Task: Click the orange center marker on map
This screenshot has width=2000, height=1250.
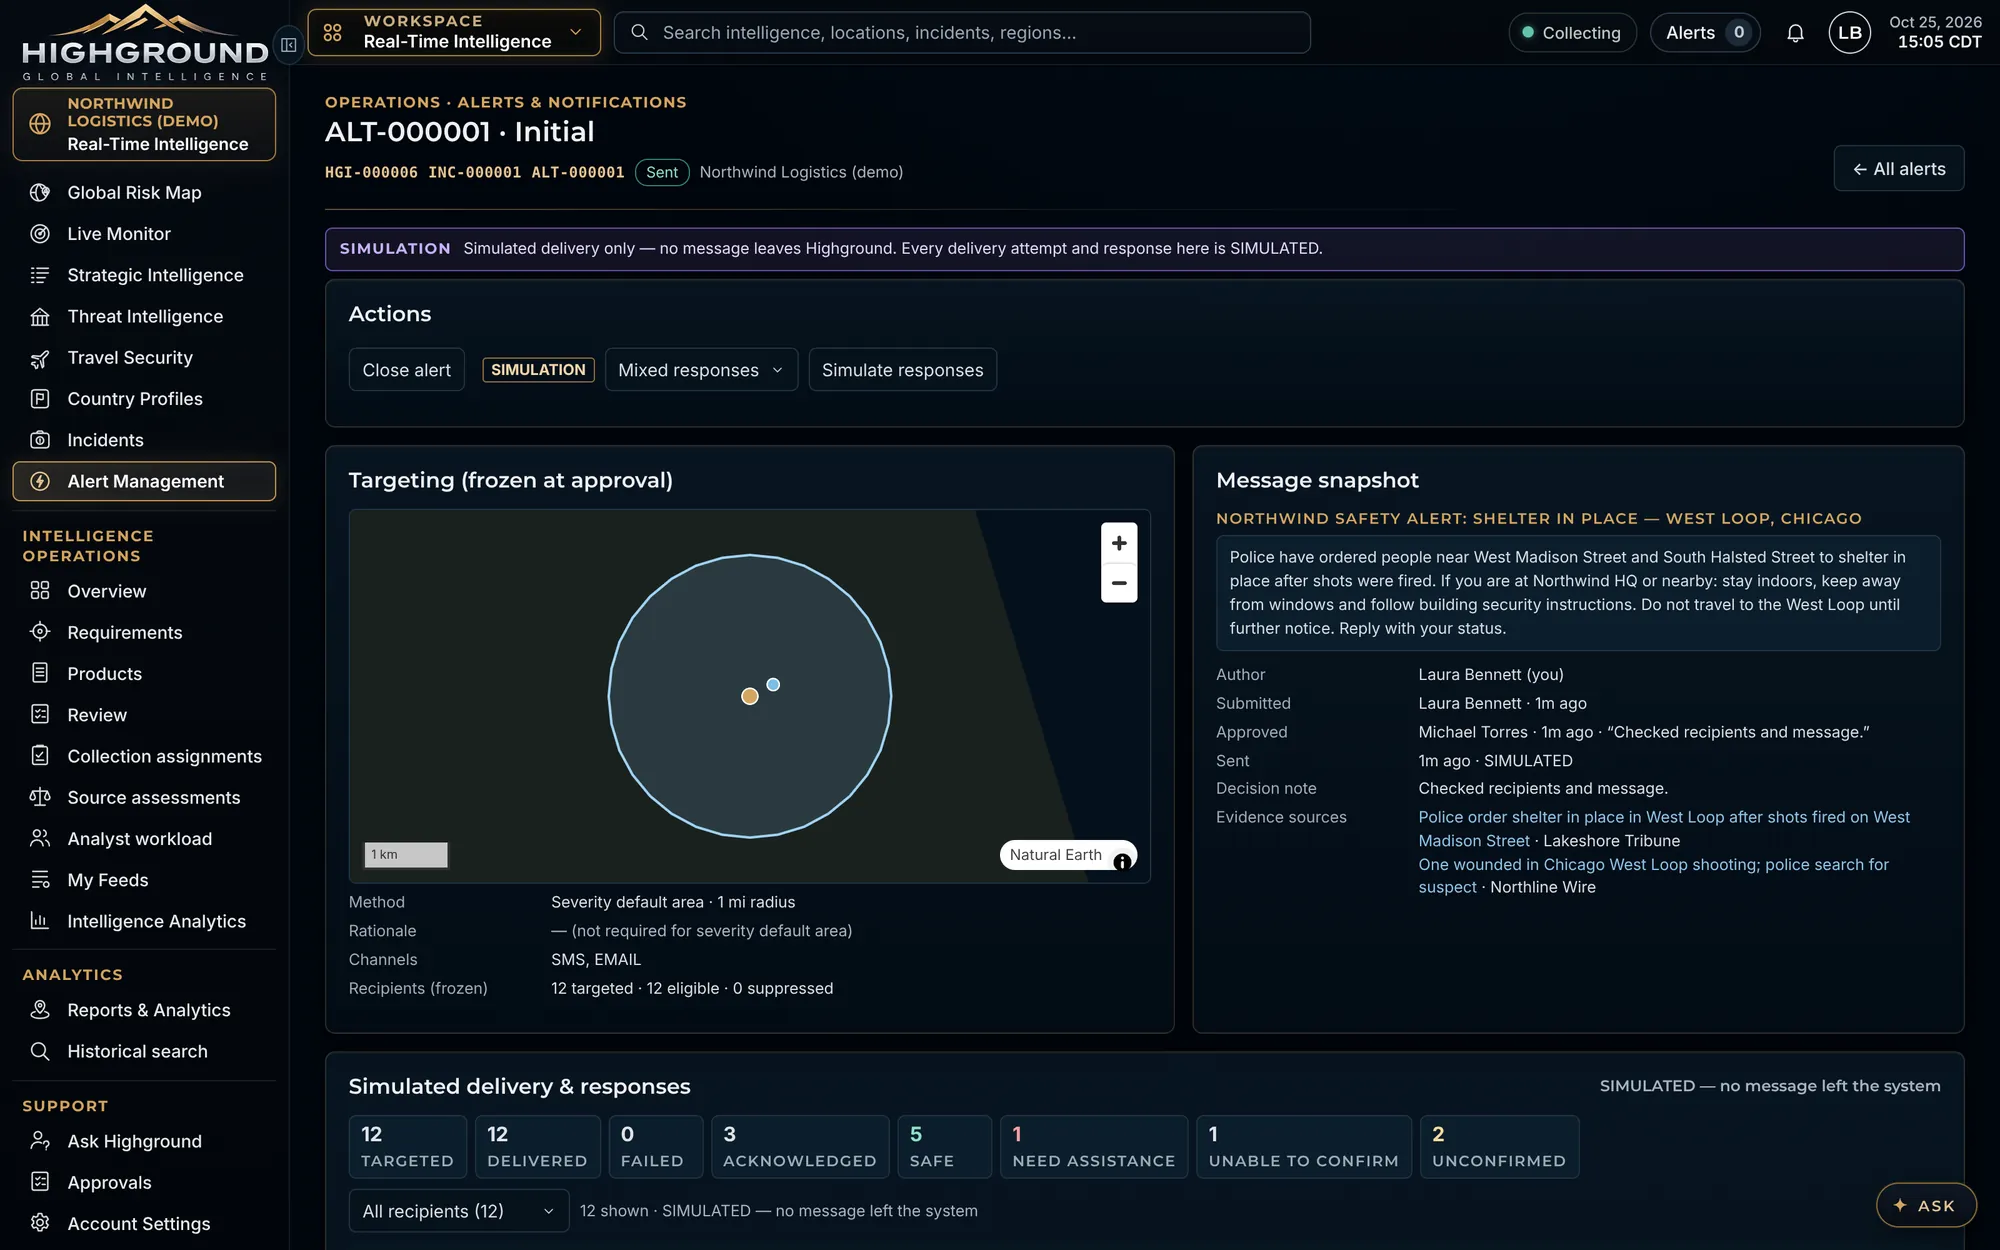Action: click(749, 697)
